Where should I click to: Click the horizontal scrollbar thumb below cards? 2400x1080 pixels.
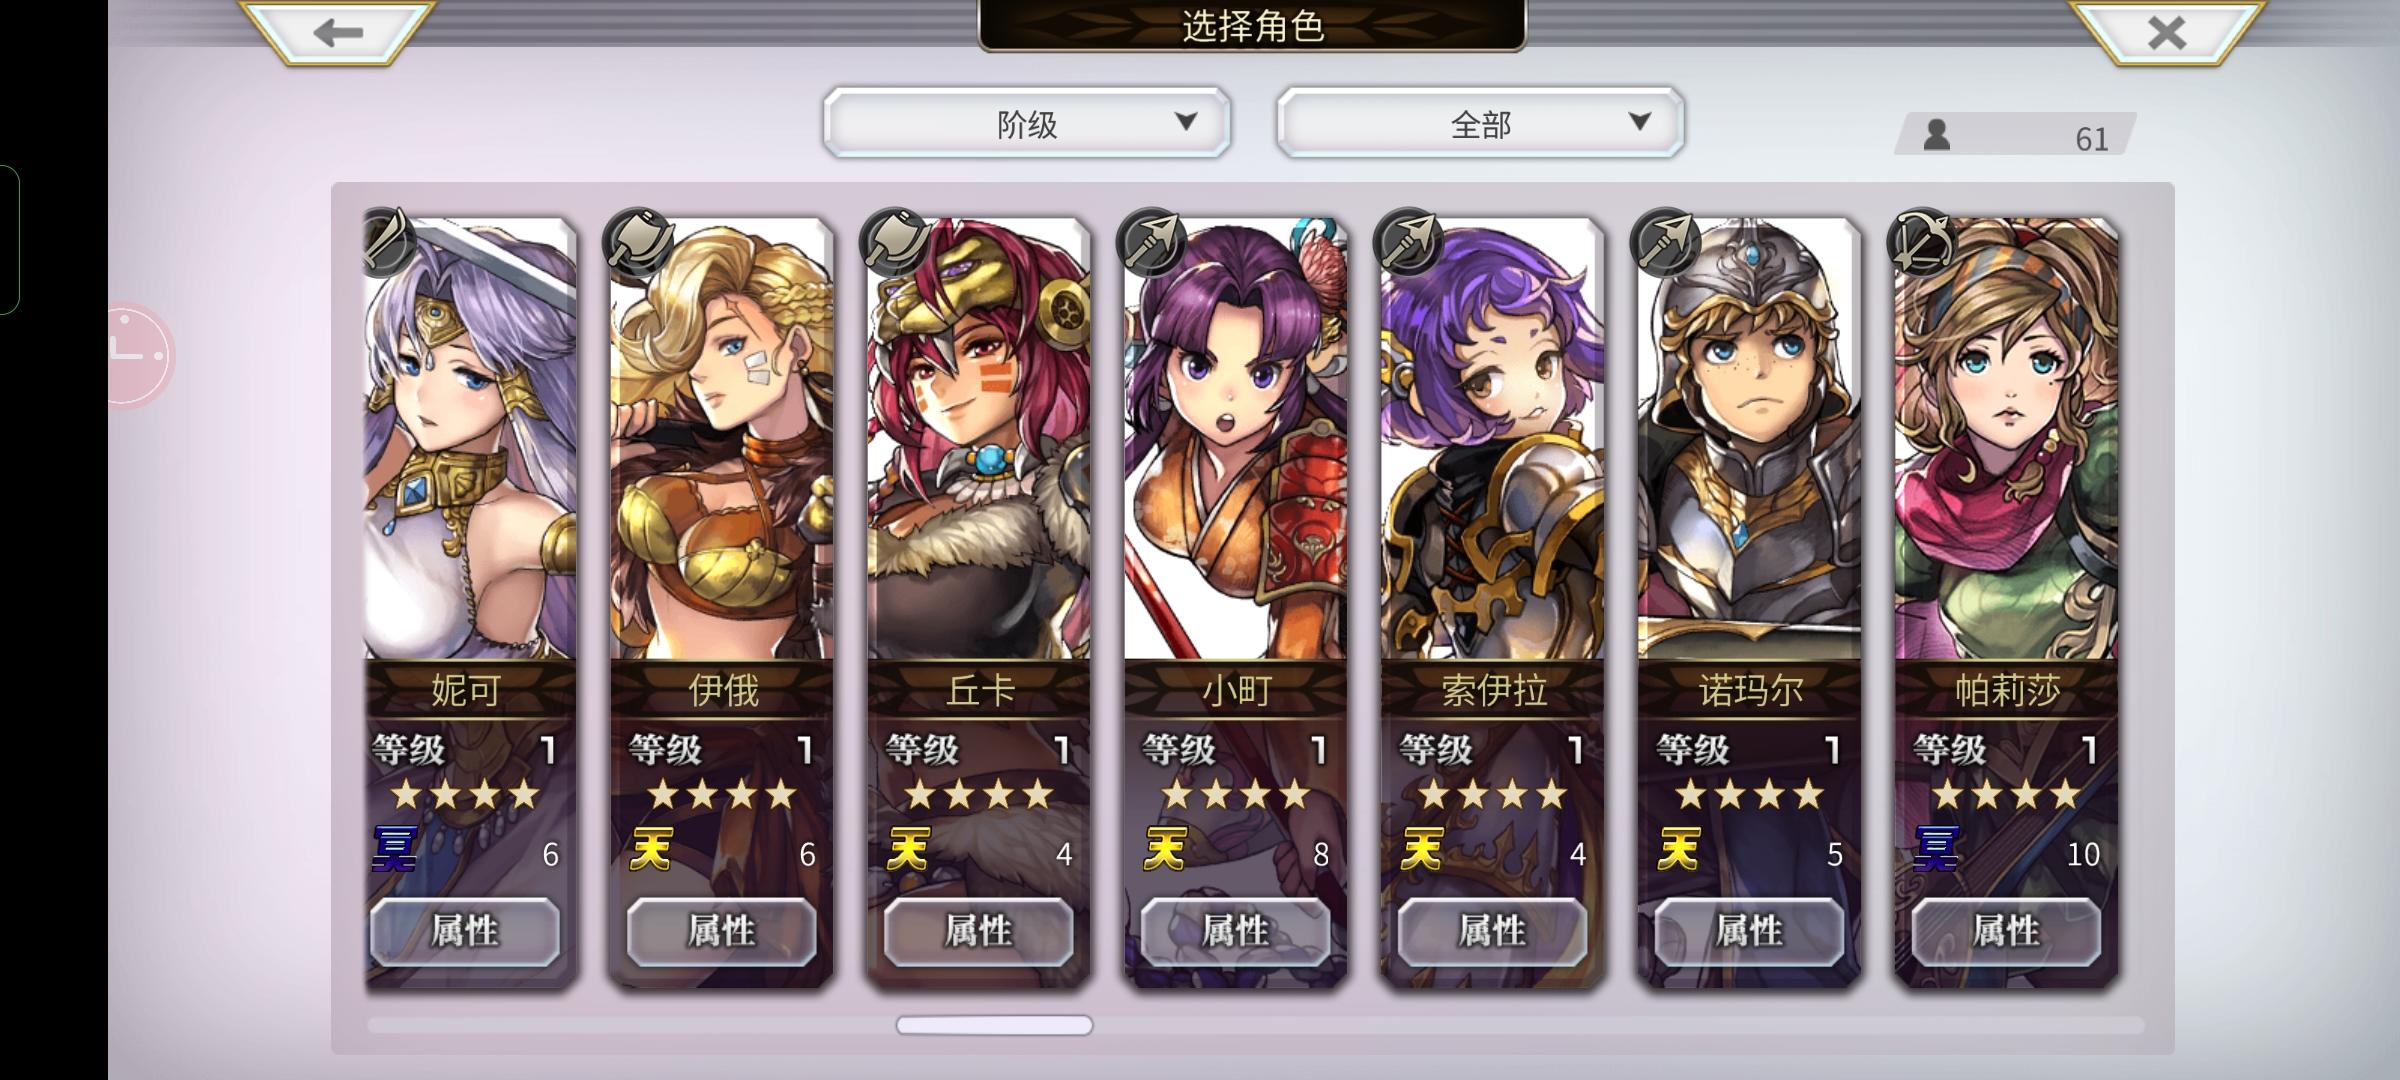(x=994, y=1025)
